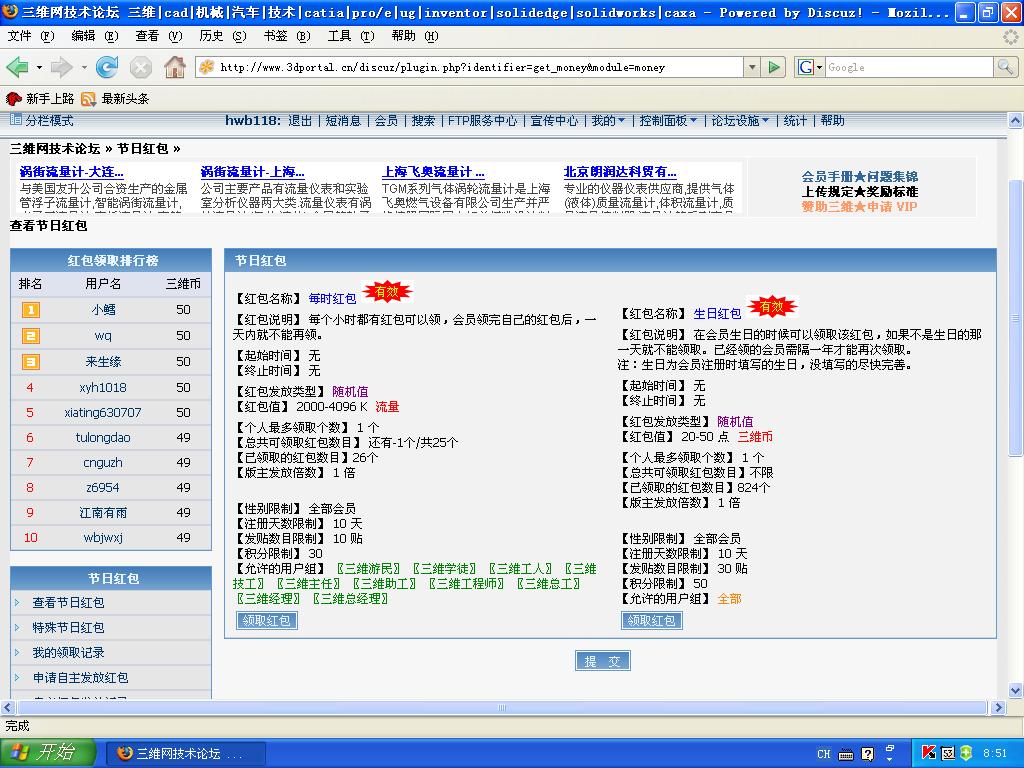Open the back history dropdown arrow
The image size is (1024, 768).
[39, 67]
